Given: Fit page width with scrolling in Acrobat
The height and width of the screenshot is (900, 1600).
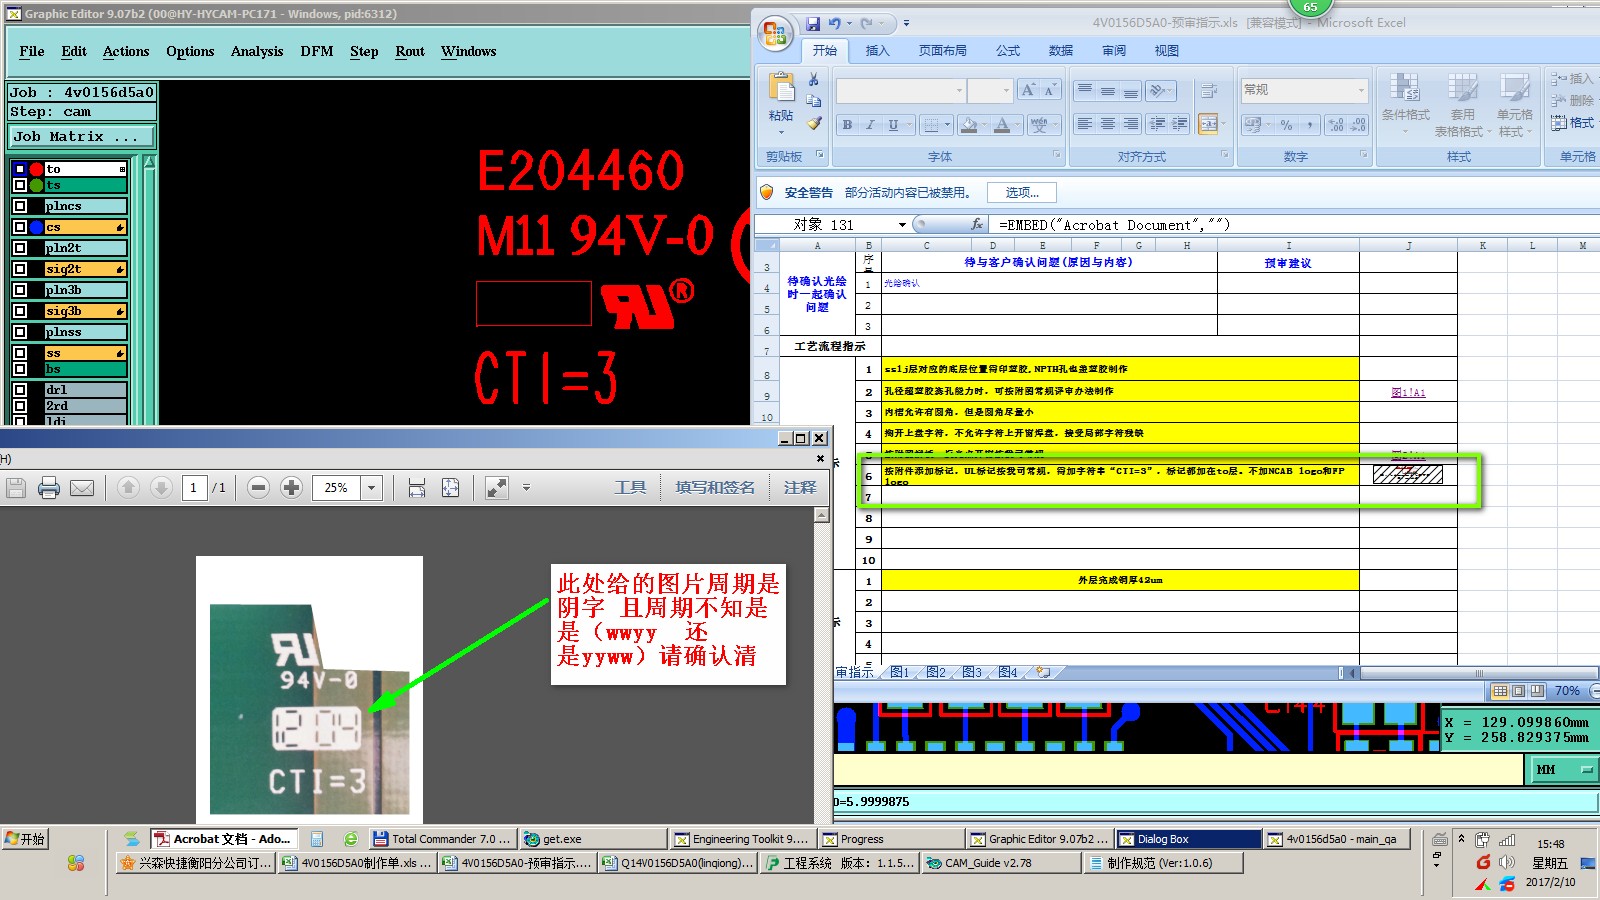Looking at the screenshot, I should click(417, 488).
